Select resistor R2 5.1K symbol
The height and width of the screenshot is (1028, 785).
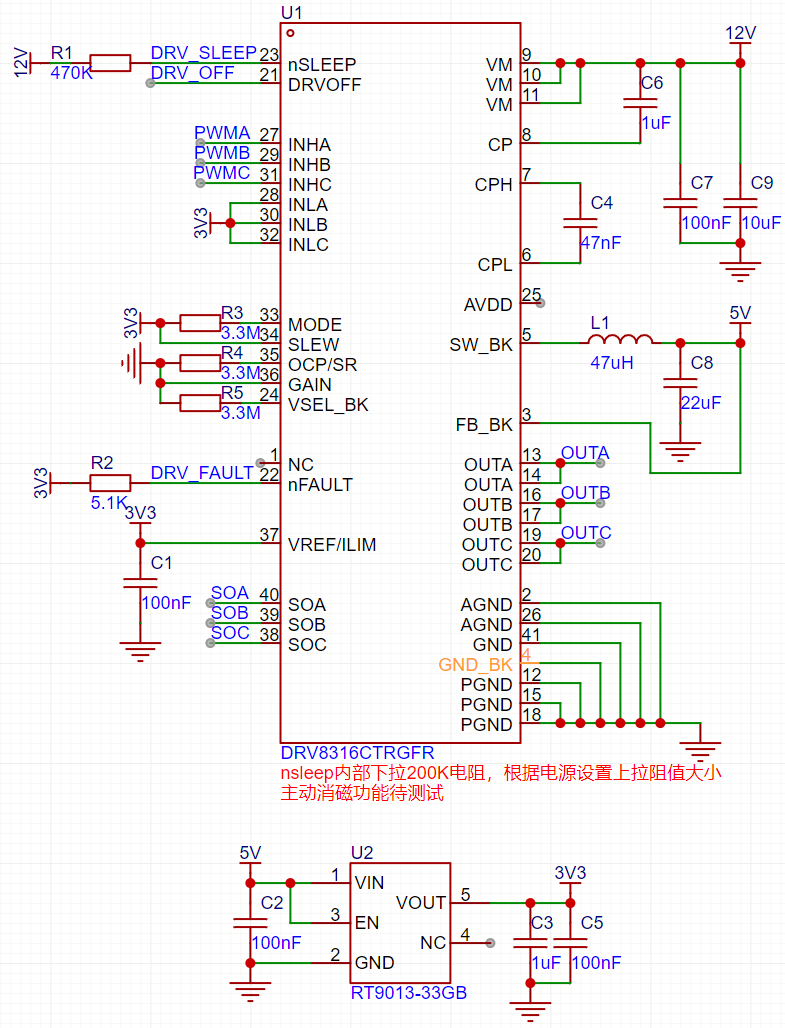click(110, 483)
